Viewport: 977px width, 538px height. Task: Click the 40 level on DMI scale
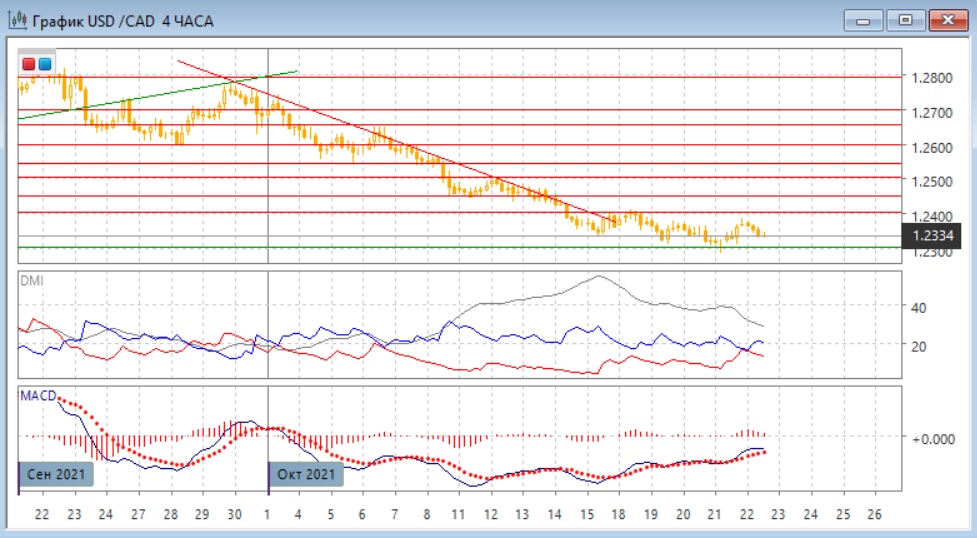pyautogui.click(x=918, y=308)
